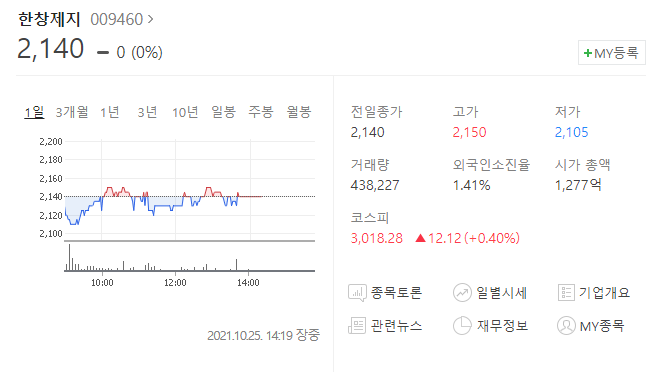
Task: Open the 기업개요 list icon
Action: point(566,292)
